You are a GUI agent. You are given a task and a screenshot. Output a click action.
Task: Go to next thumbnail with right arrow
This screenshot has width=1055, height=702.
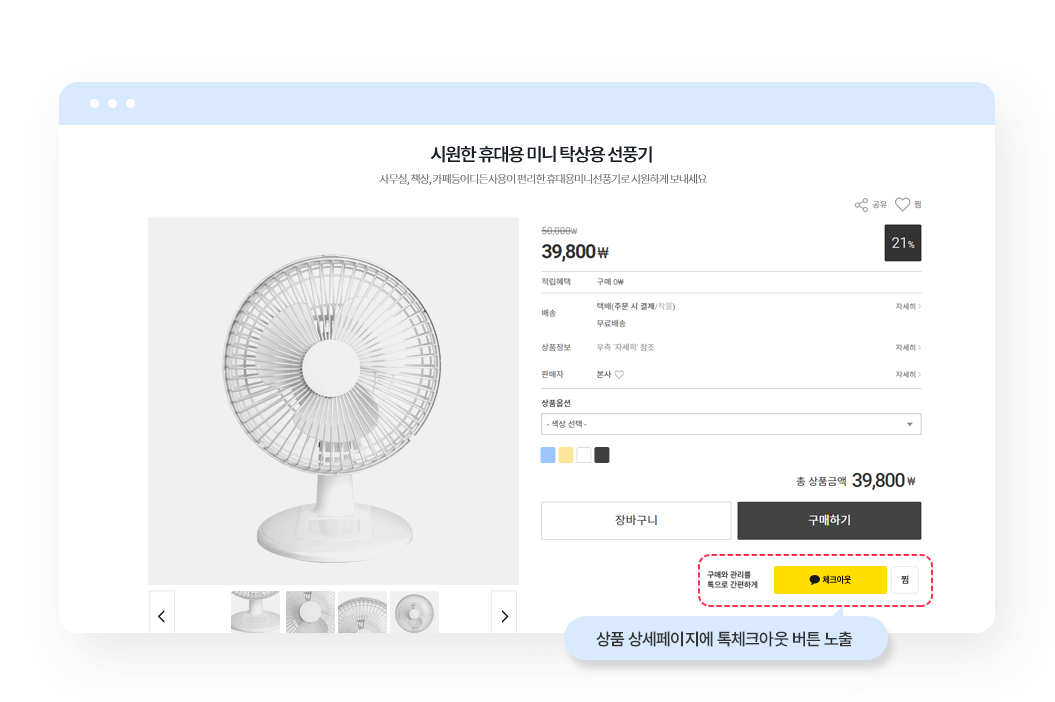pyautogui.click(x=504, y=613)
